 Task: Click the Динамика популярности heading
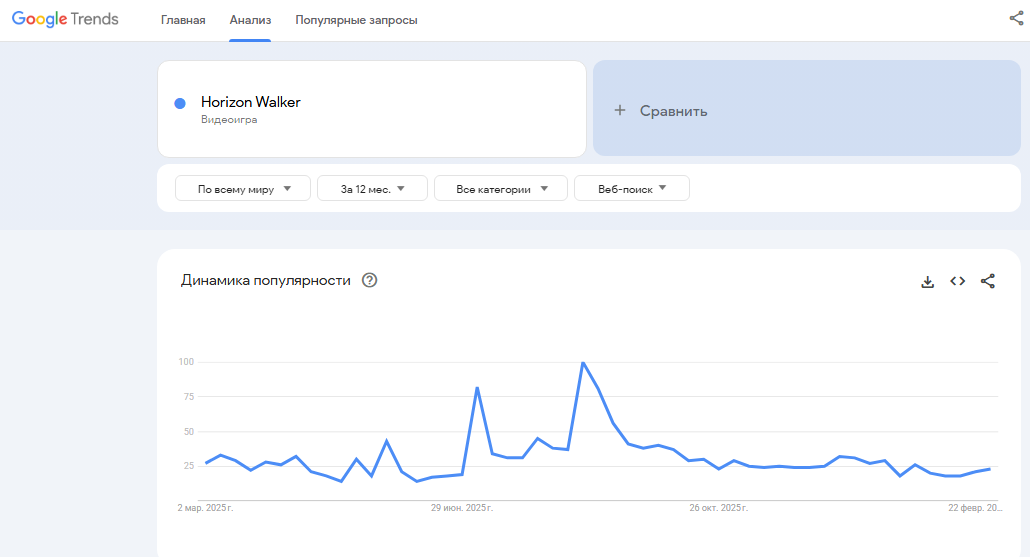pos(266,280)
